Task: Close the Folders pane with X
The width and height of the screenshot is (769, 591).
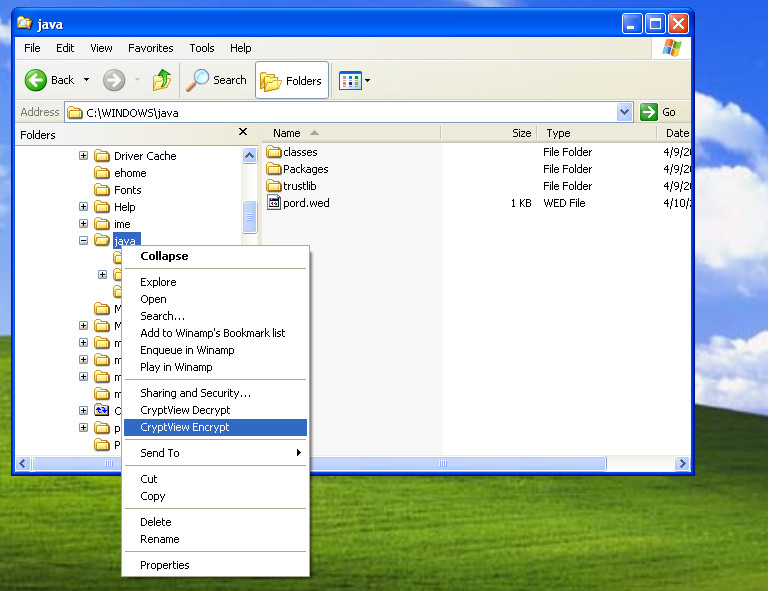Action: tap(242, 132)
